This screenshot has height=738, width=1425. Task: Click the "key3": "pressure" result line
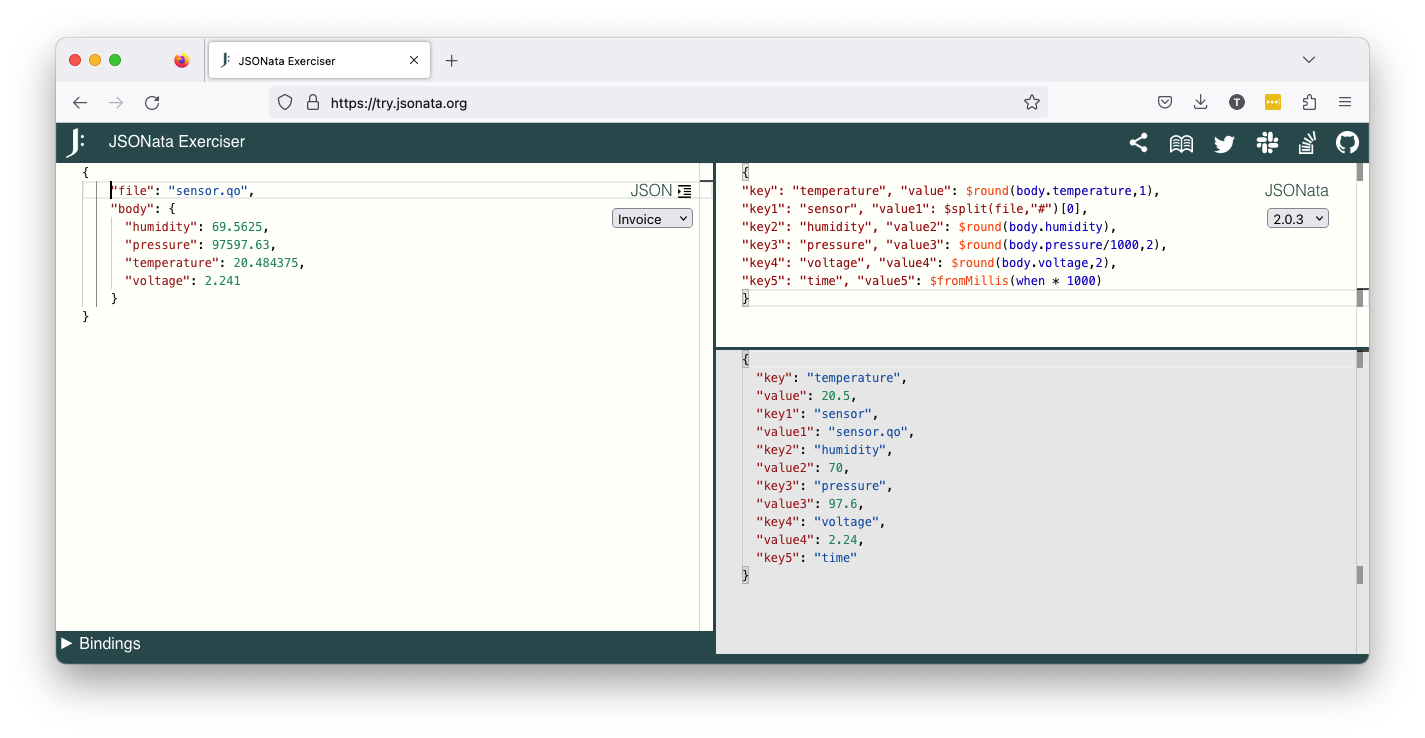(825, 486)
